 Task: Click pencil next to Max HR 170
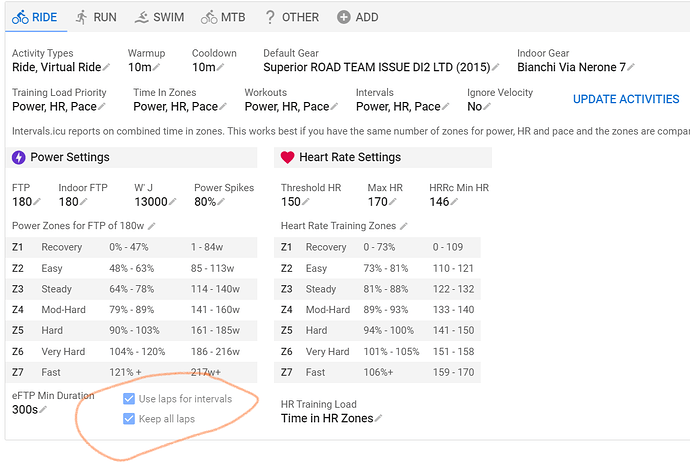(393, 202)
